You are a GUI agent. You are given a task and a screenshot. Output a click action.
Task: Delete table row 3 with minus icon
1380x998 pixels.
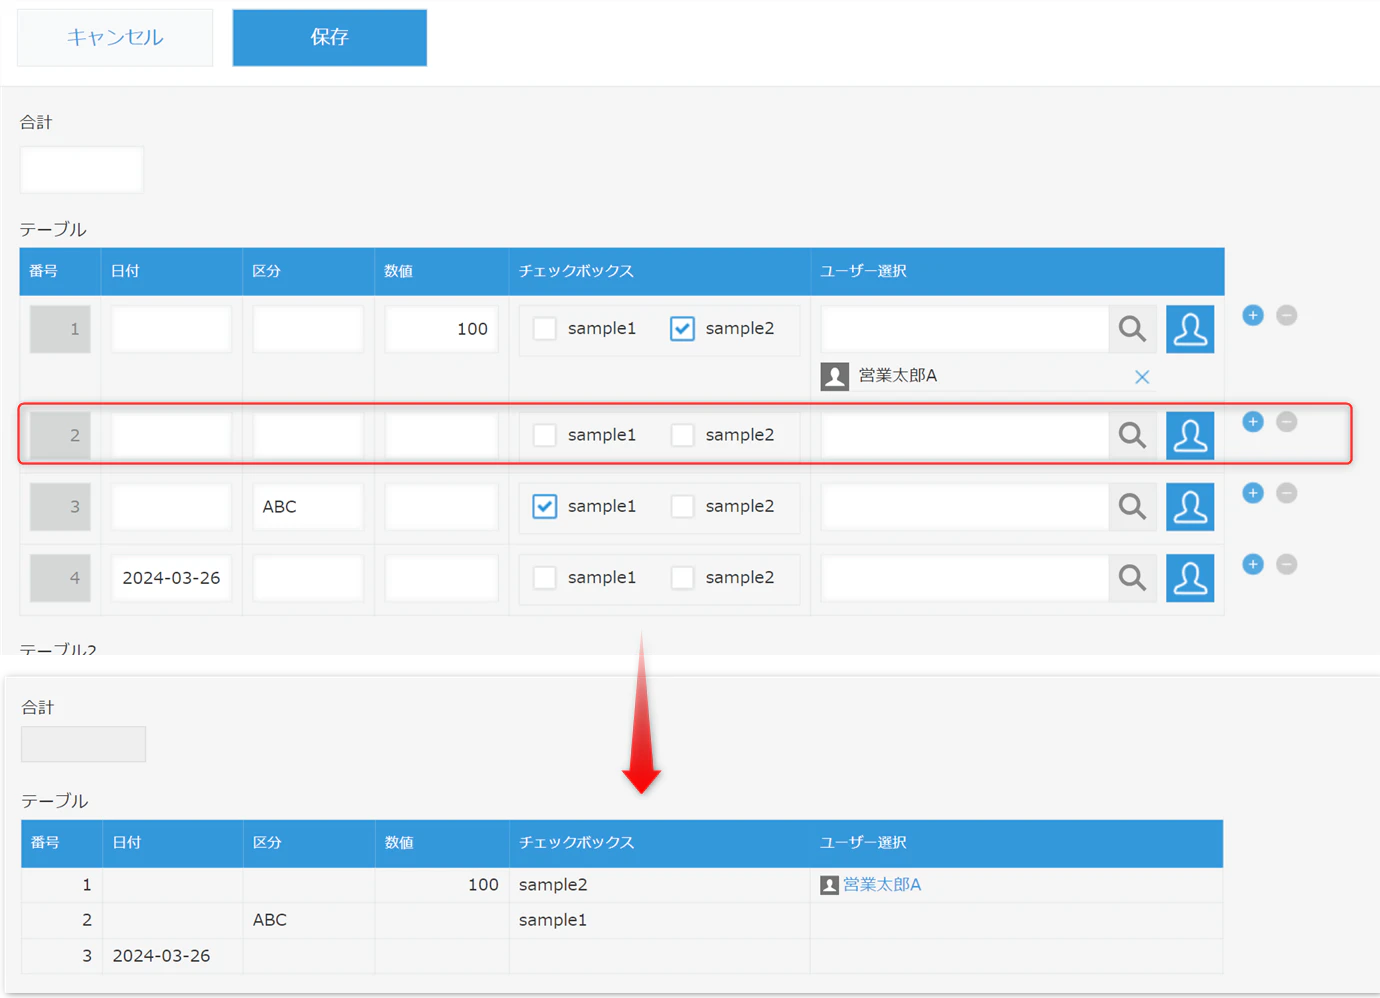tap(1287, 493)
